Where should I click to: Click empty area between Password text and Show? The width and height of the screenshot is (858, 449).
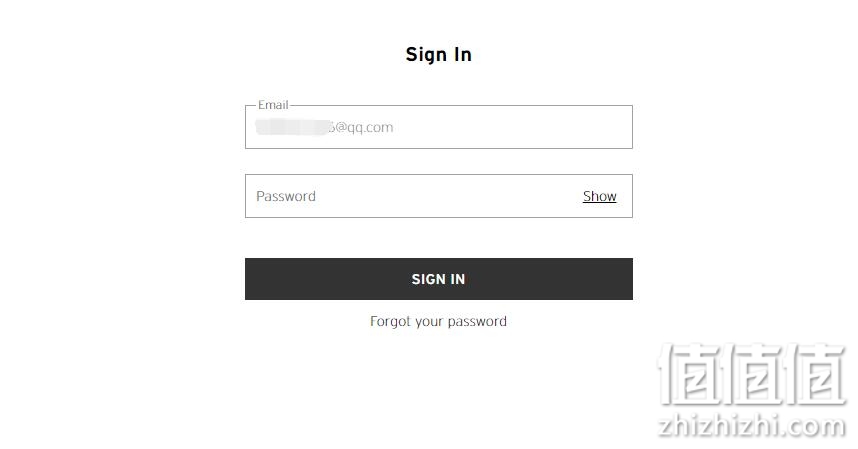click(x=449, y=196)
